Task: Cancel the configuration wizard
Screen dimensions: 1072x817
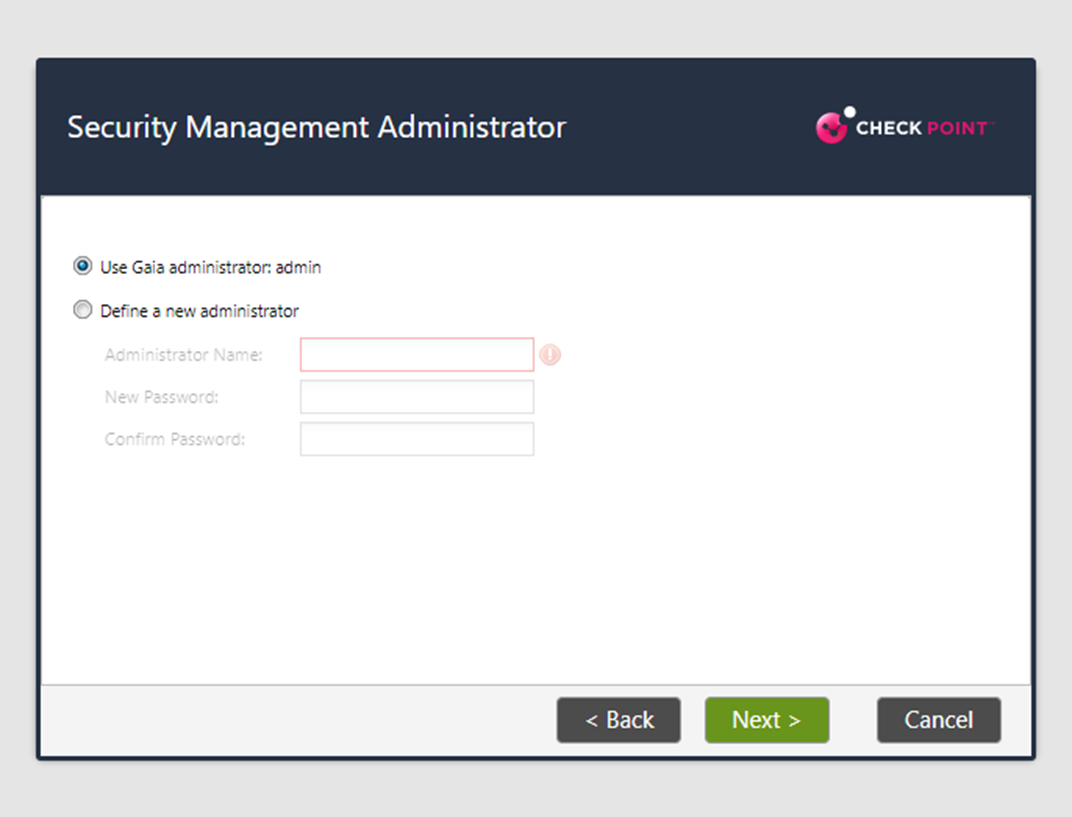Action: (x=939, y=720)
